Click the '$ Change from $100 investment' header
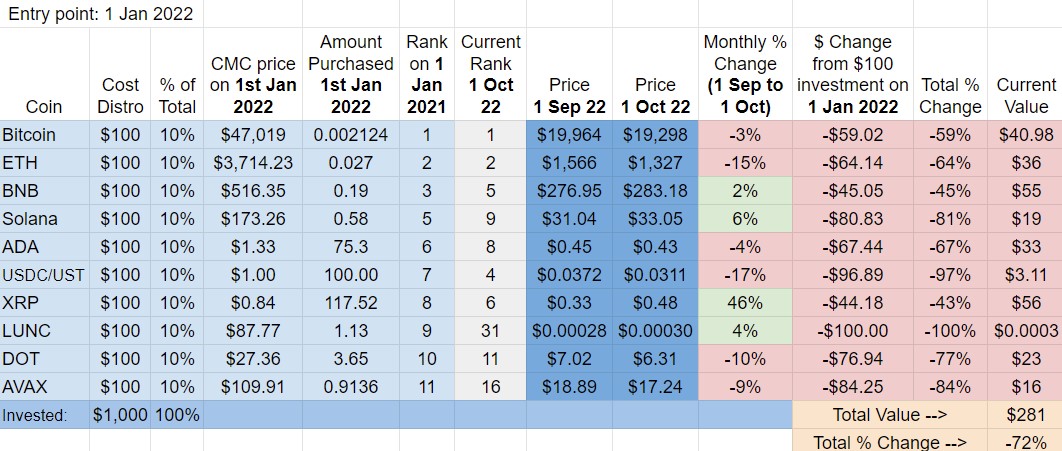Viewport: 1062px width, 451px height. [x=853, y=74]
